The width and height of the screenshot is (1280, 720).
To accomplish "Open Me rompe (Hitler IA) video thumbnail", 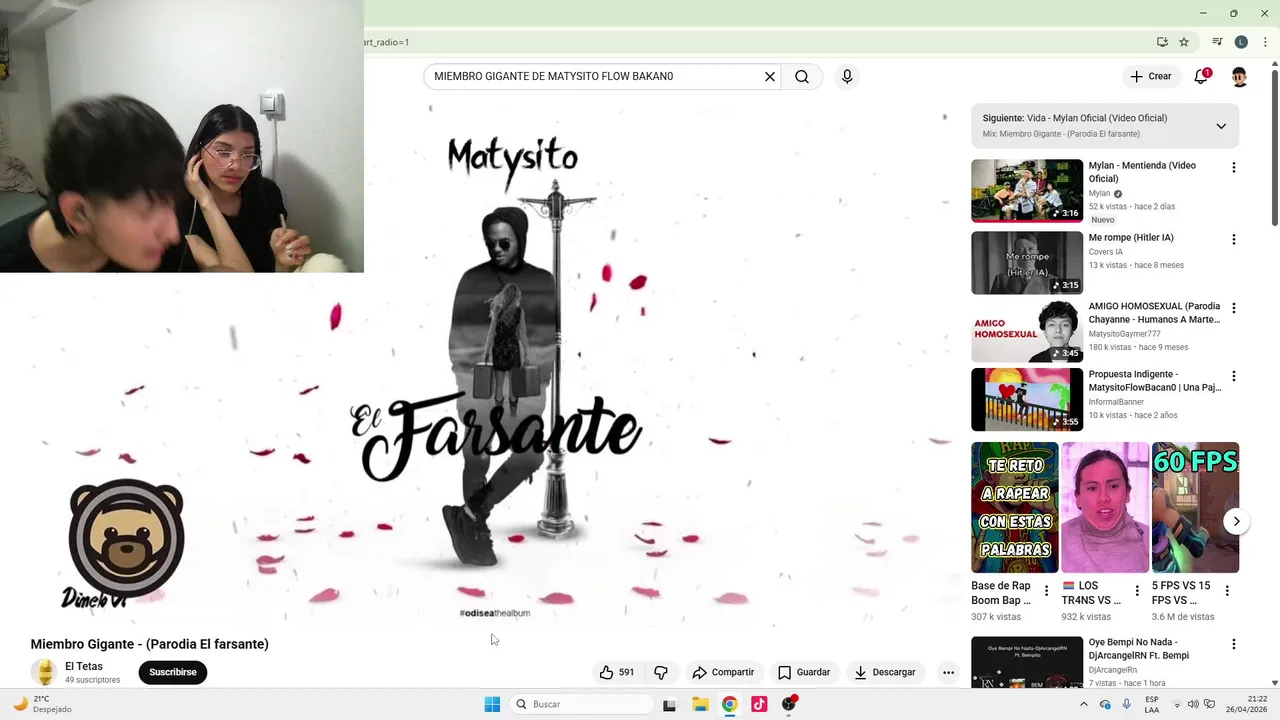I will tap(1027, 263).
